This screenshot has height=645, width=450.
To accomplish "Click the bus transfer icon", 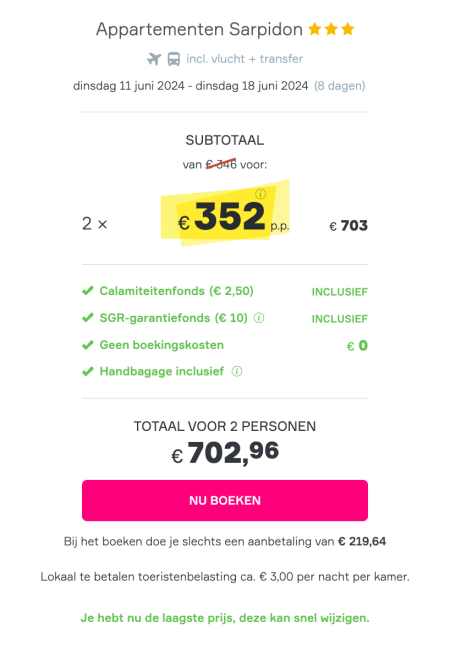I will tap(174, 59).
